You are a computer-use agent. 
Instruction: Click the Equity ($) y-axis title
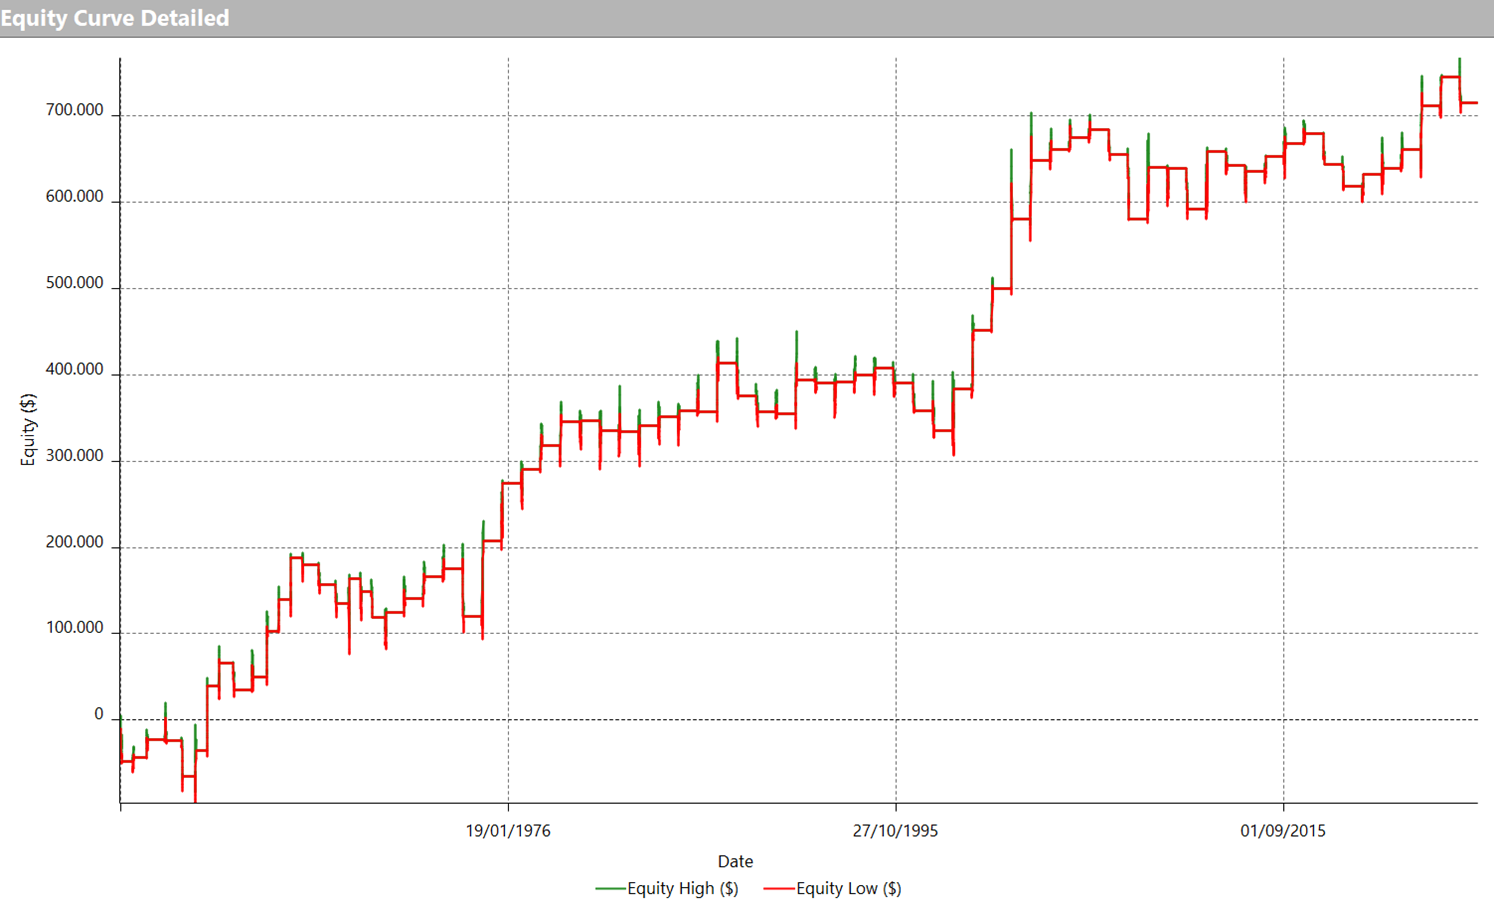(x=28, y=429)
